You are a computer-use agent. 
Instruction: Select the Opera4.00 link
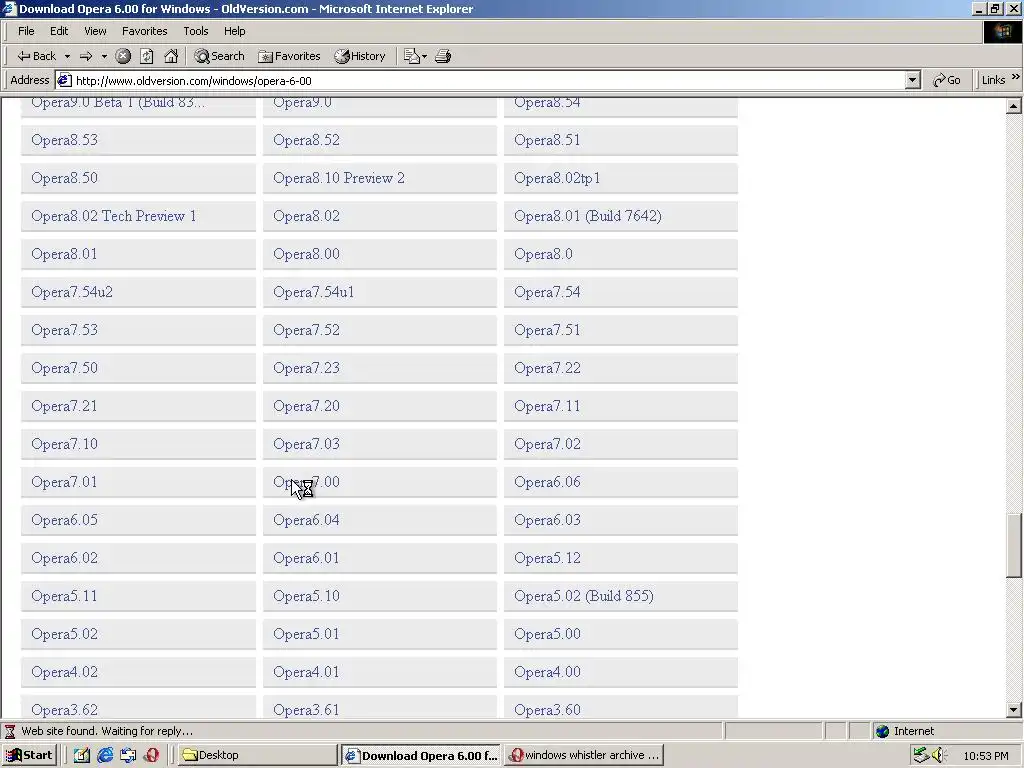click(x=547, y=672)
